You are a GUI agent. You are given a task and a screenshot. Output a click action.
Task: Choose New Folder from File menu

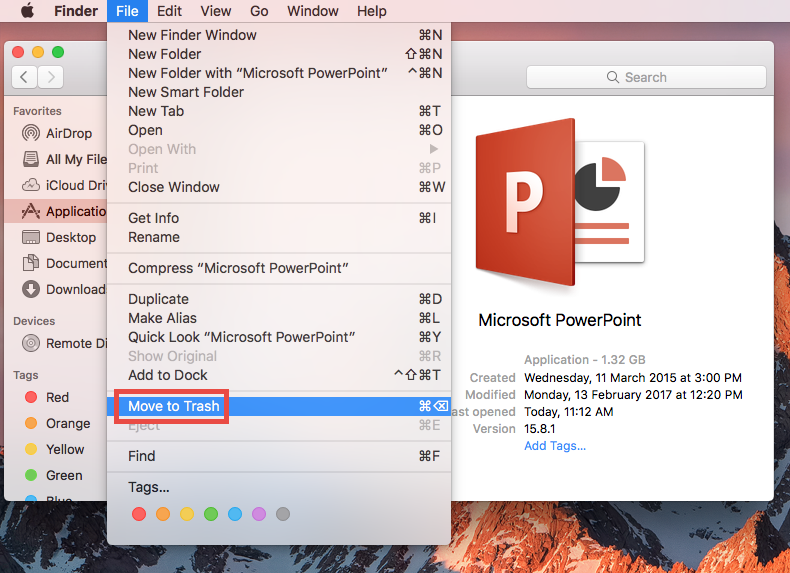[279, 54]
